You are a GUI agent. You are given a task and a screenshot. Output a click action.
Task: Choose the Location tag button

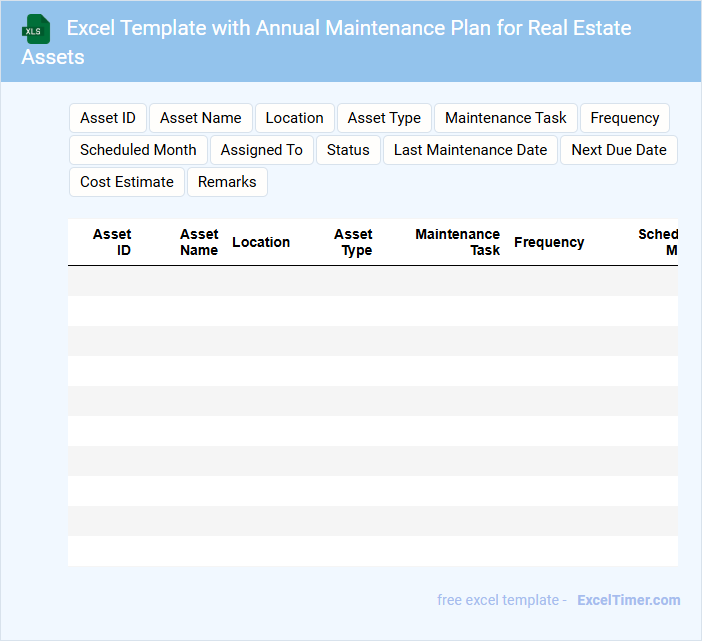(x=294, y=118)
